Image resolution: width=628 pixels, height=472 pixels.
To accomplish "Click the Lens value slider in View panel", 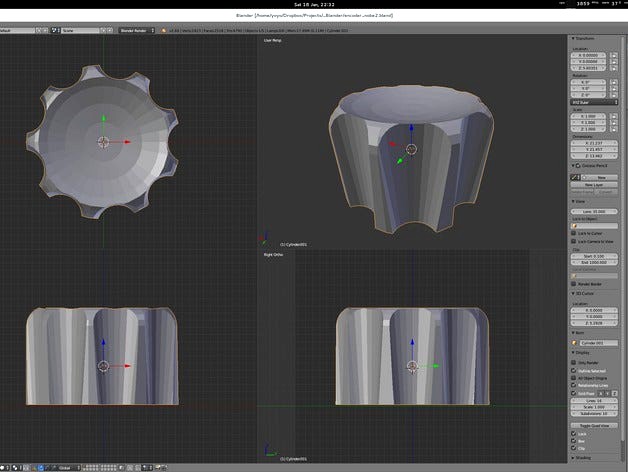I will tap(593, 212).
